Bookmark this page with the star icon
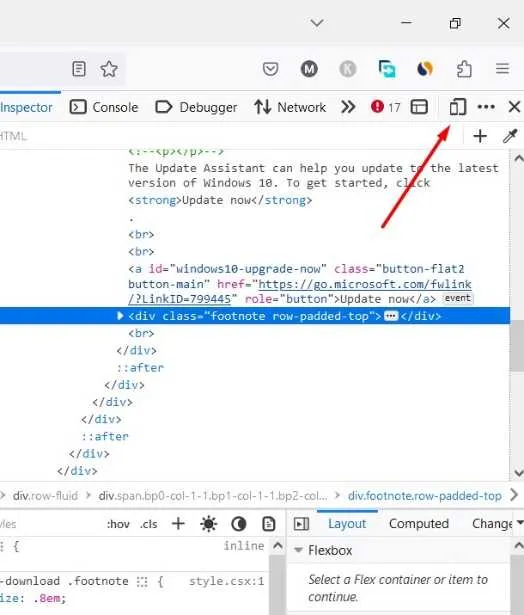 109,69
